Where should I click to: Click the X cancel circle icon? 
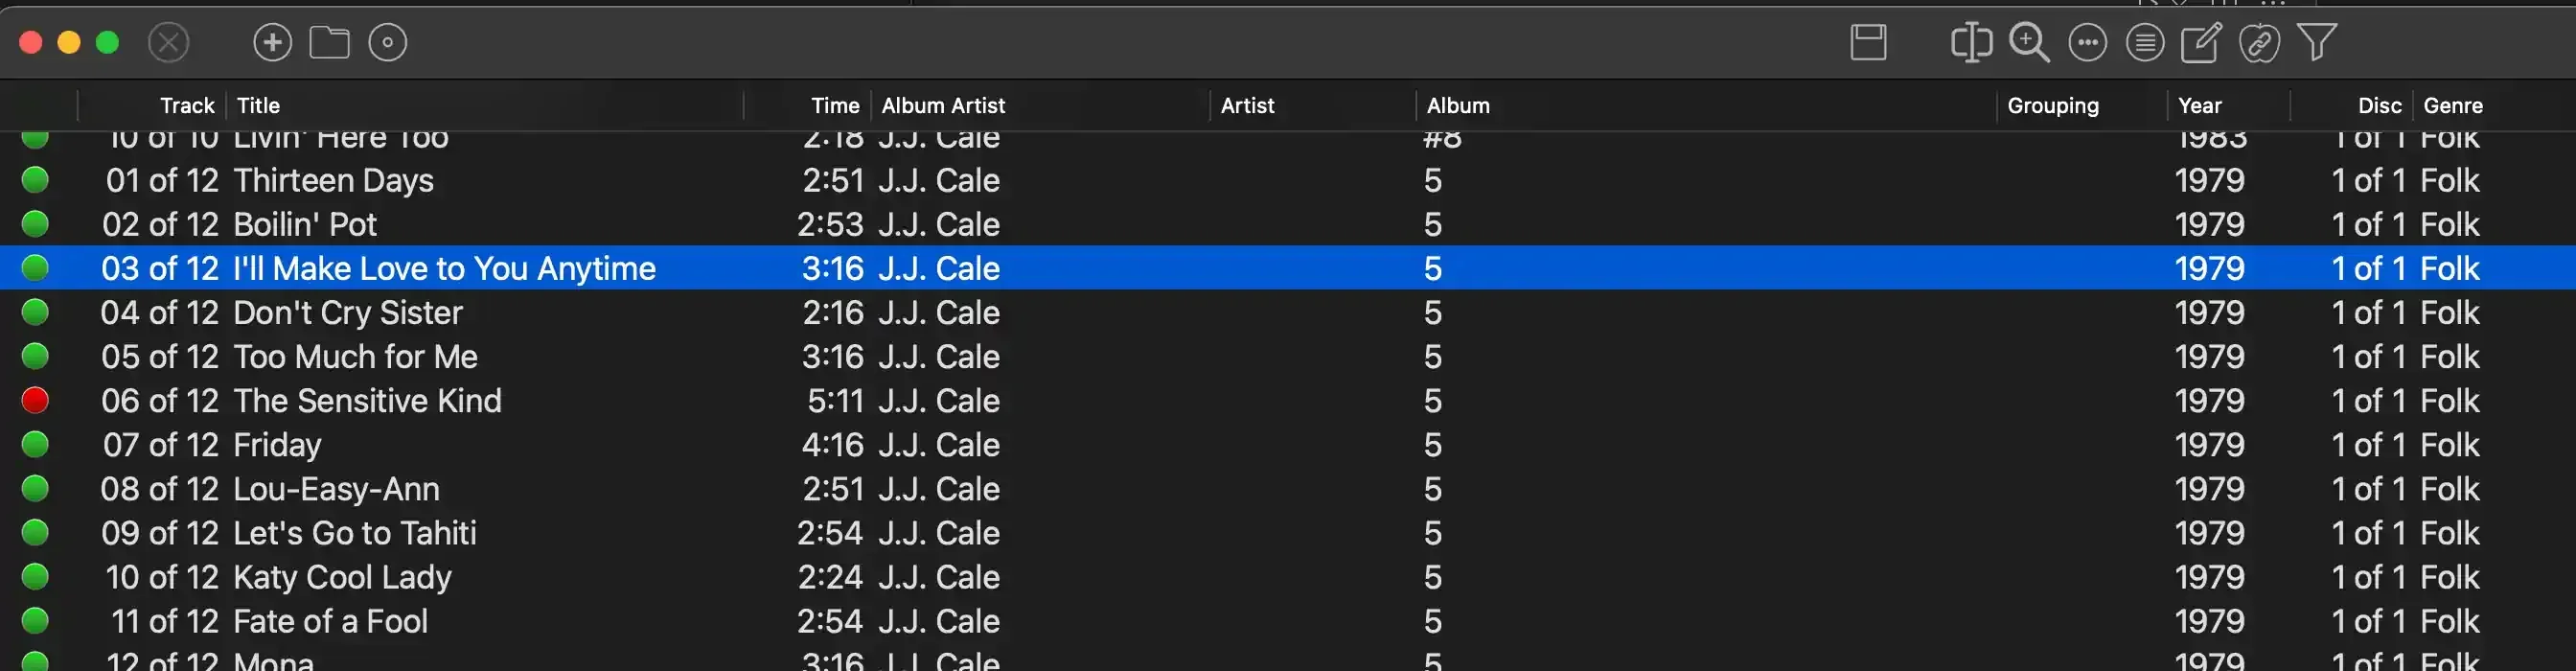coord(168,42)
